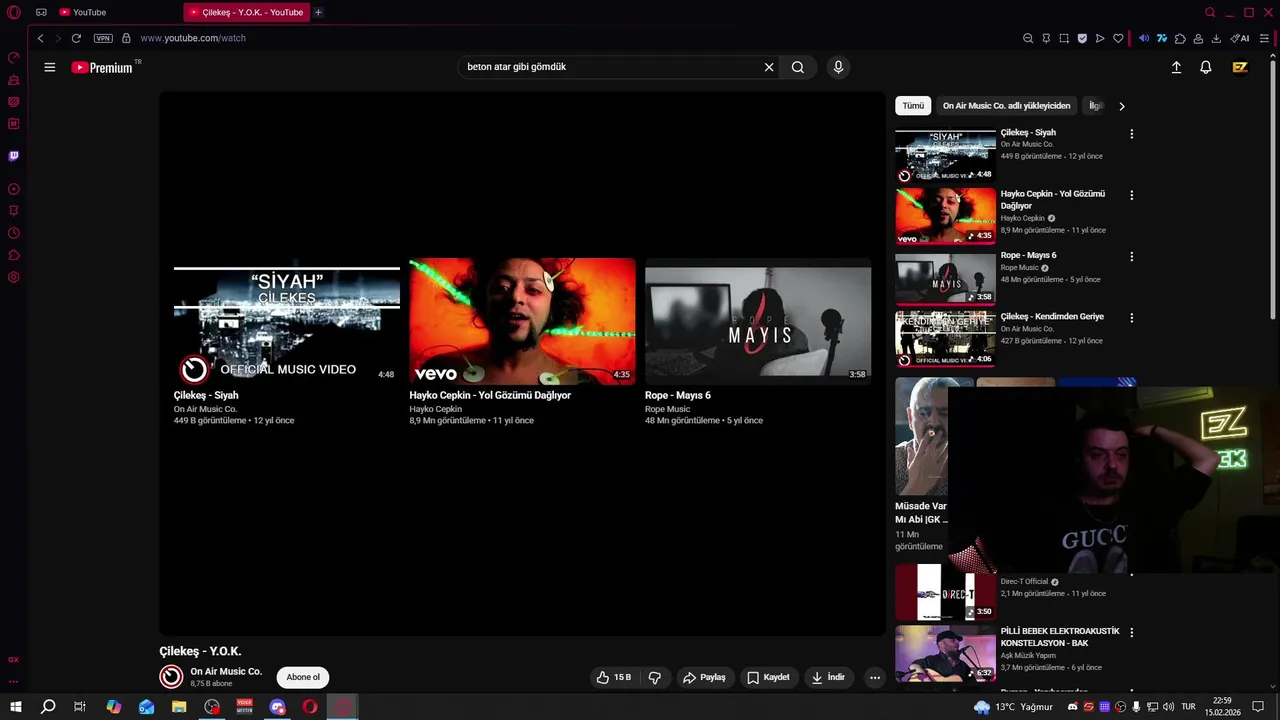This screenshot has width=1280, height=720.
Task: Open the extensions cube icon
Action: [1180, 38]
